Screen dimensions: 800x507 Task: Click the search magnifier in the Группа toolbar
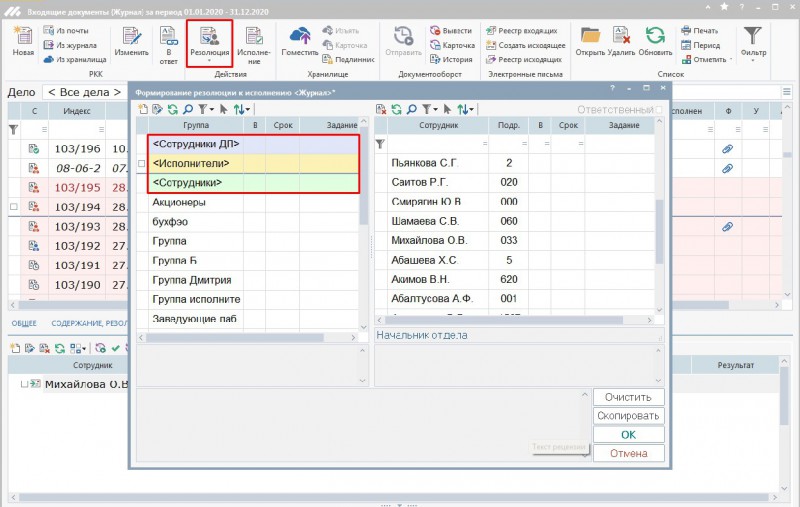click(x=188, y=109)
